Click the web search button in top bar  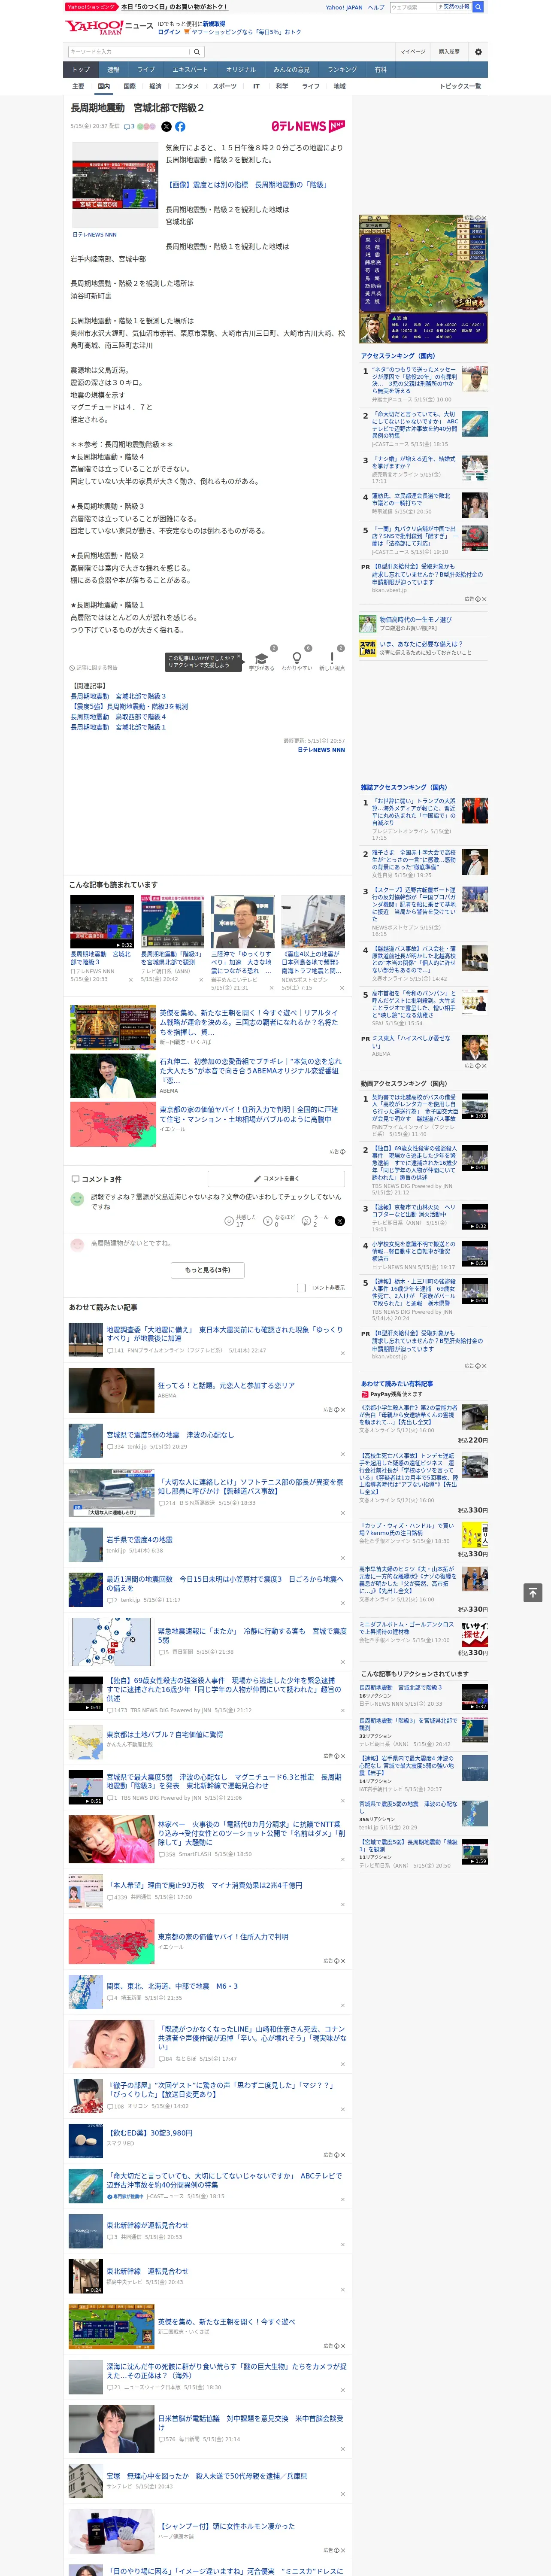pyautogui.click(x=478, y=7)
